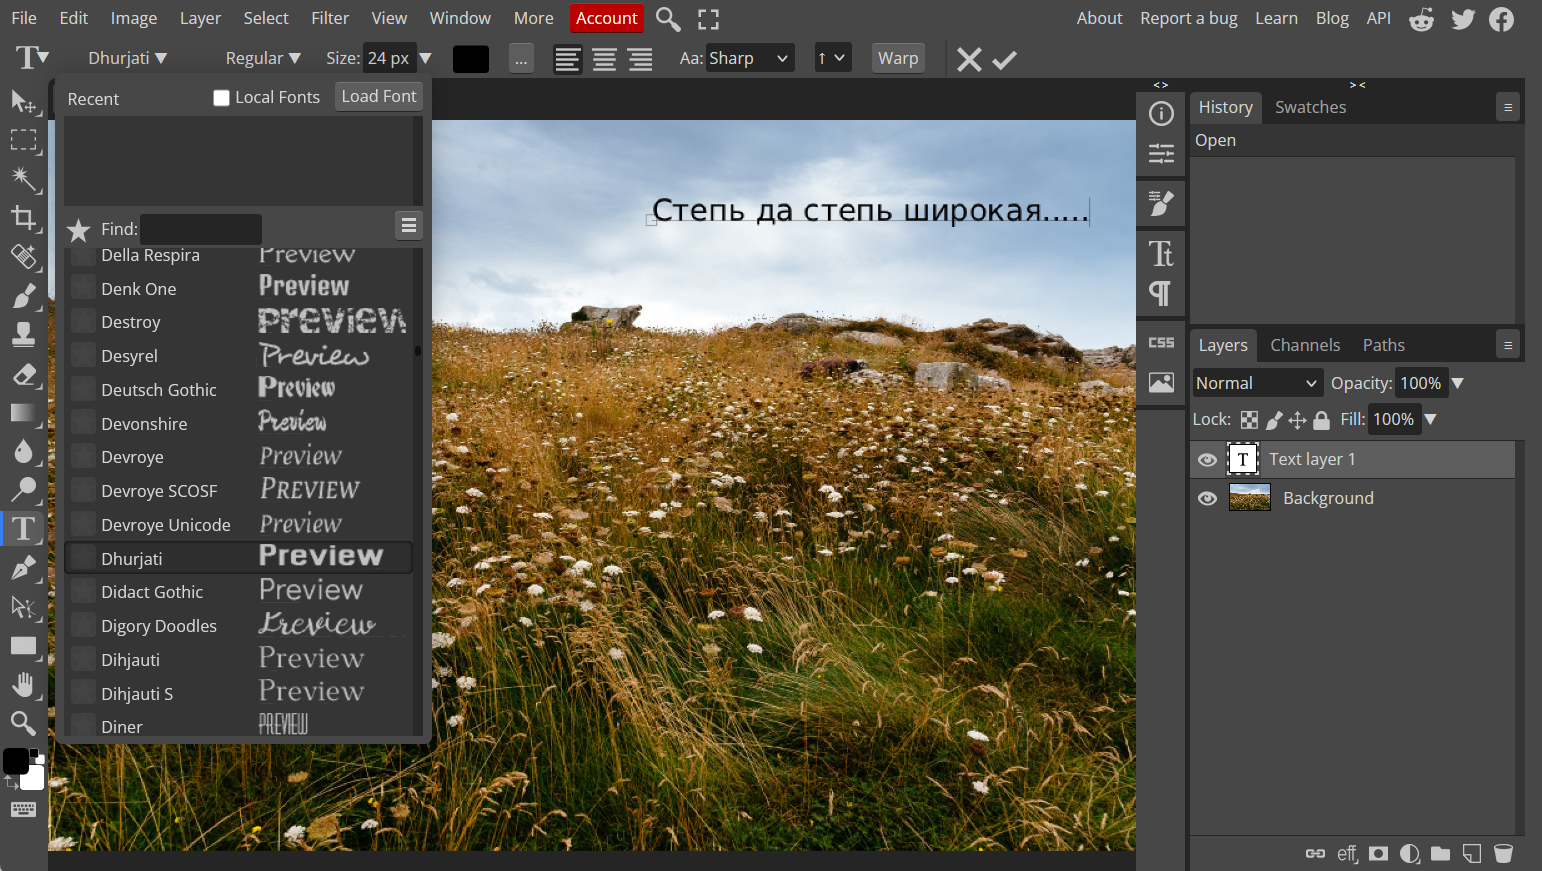Viewport: 1542px width, 871px height.
Task: Switch to the Channels tab
Action: click(1304, 345)
